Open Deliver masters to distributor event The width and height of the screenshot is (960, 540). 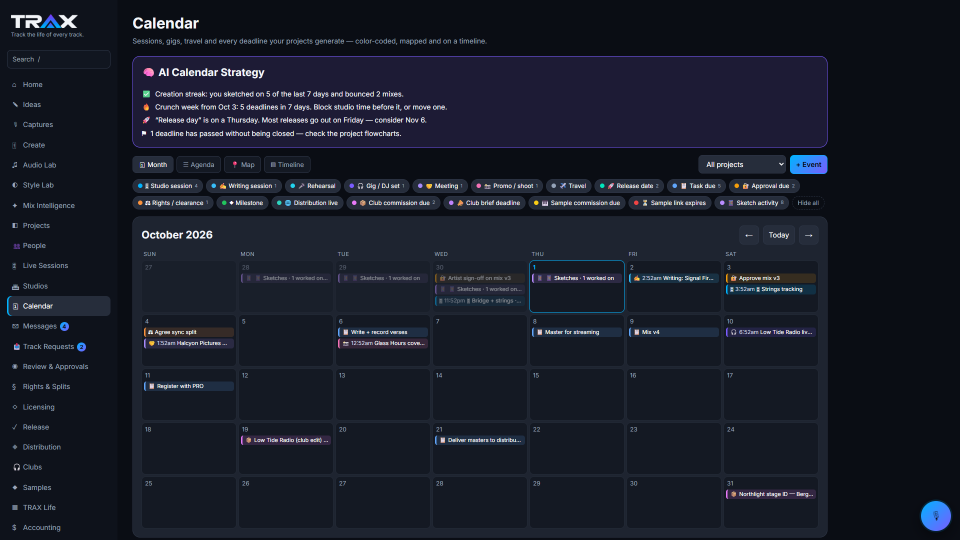click(x=479, y=440)
